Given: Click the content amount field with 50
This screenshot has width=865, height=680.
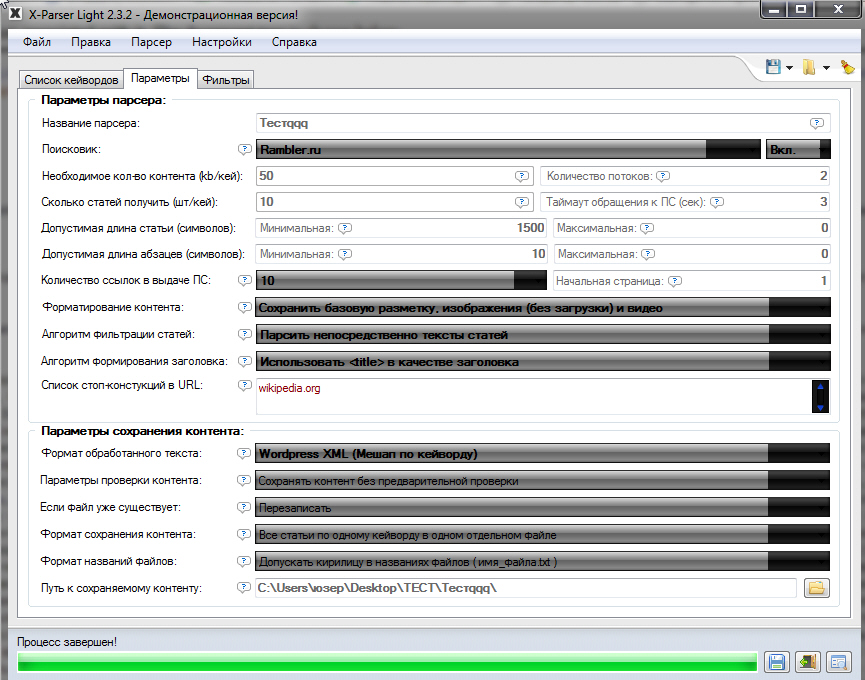Looking at the screenshot, I should [x=394, y=176].
